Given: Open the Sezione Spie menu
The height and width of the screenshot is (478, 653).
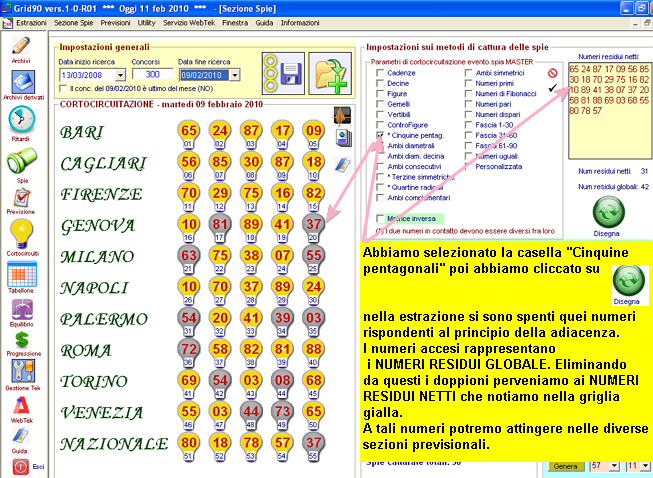Looking at the screenshot, I should [73, 23].
